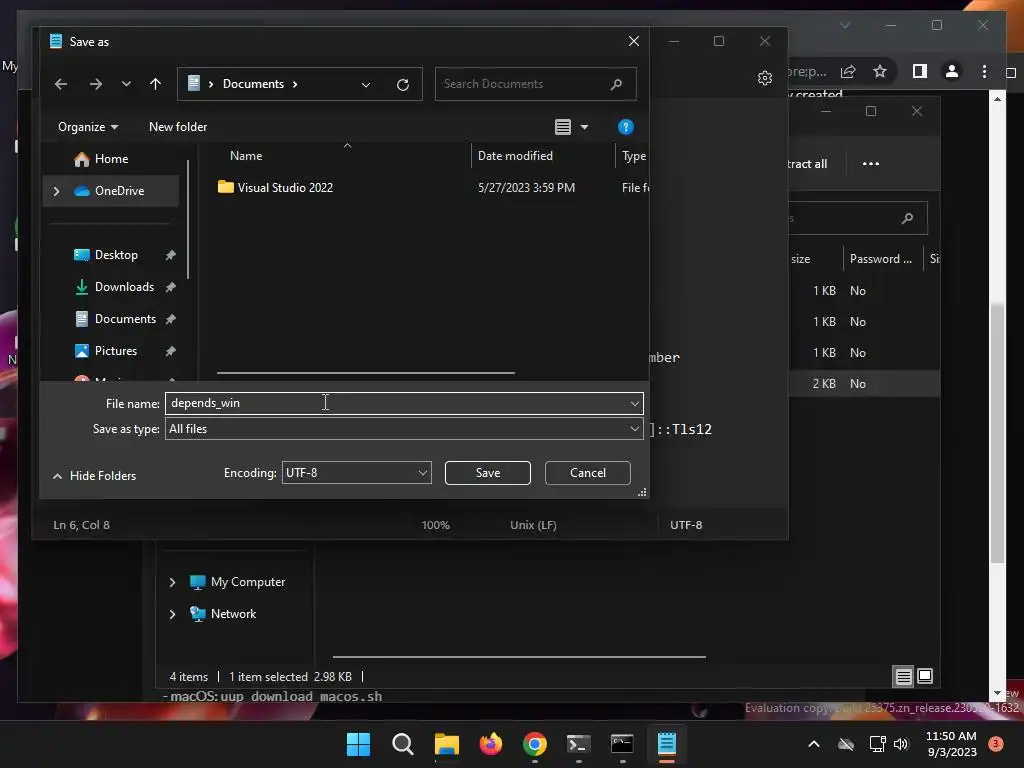Click the search icon in archive window
Viewport: 1024px width, 768px height.
pyautogui.click(x=907, y=218)
